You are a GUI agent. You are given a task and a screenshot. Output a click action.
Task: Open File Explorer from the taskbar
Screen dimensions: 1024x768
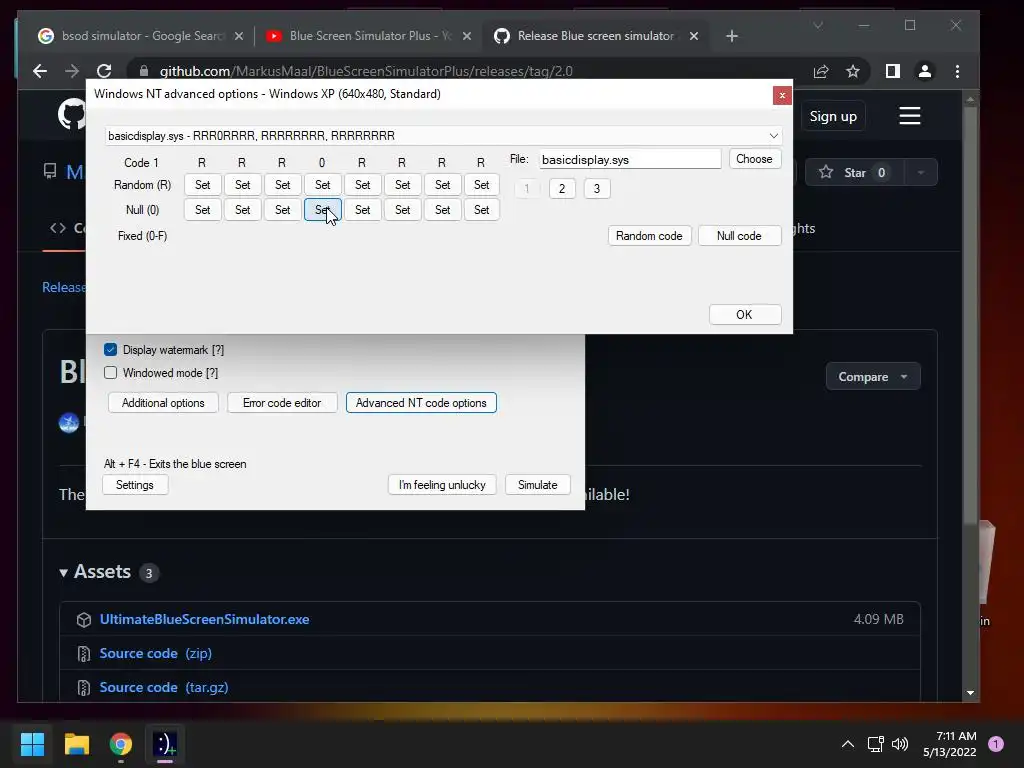tap(76, 744)
